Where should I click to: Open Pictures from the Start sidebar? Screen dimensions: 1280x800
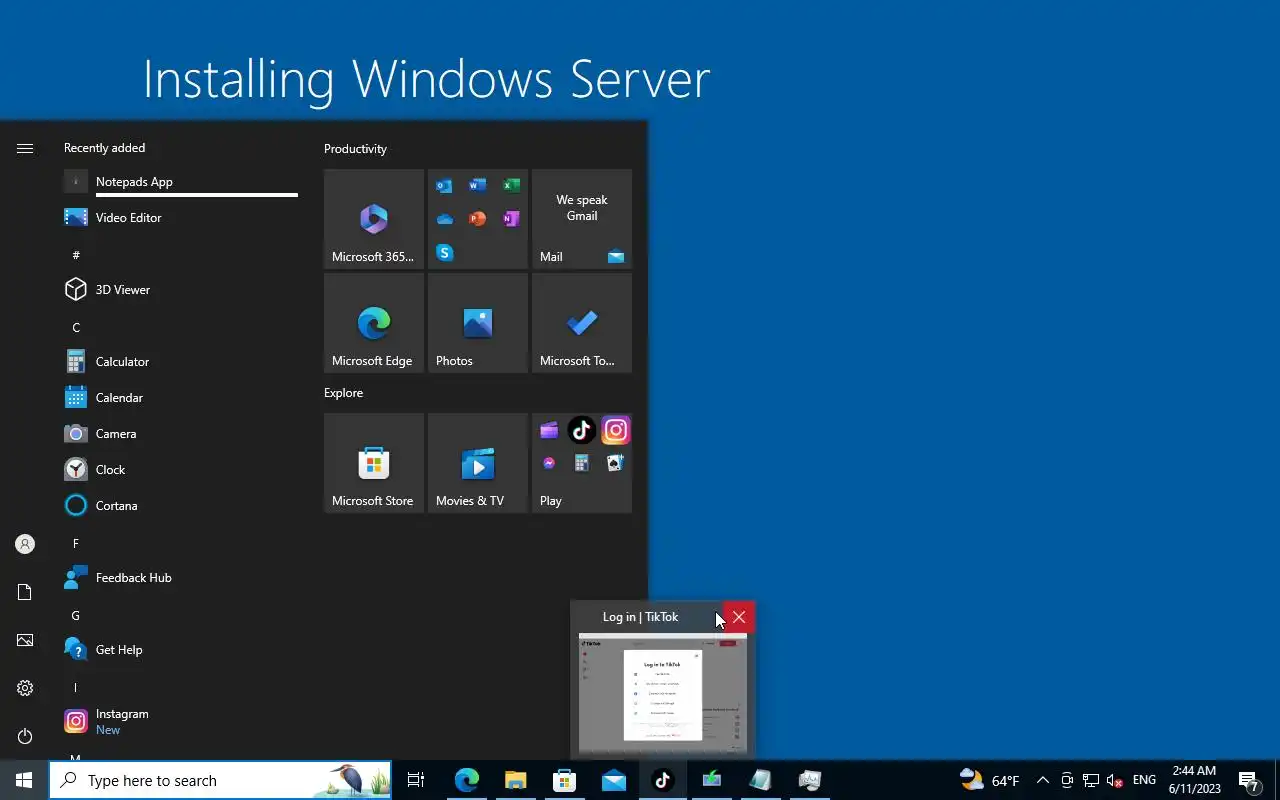(x=25, y=640)
